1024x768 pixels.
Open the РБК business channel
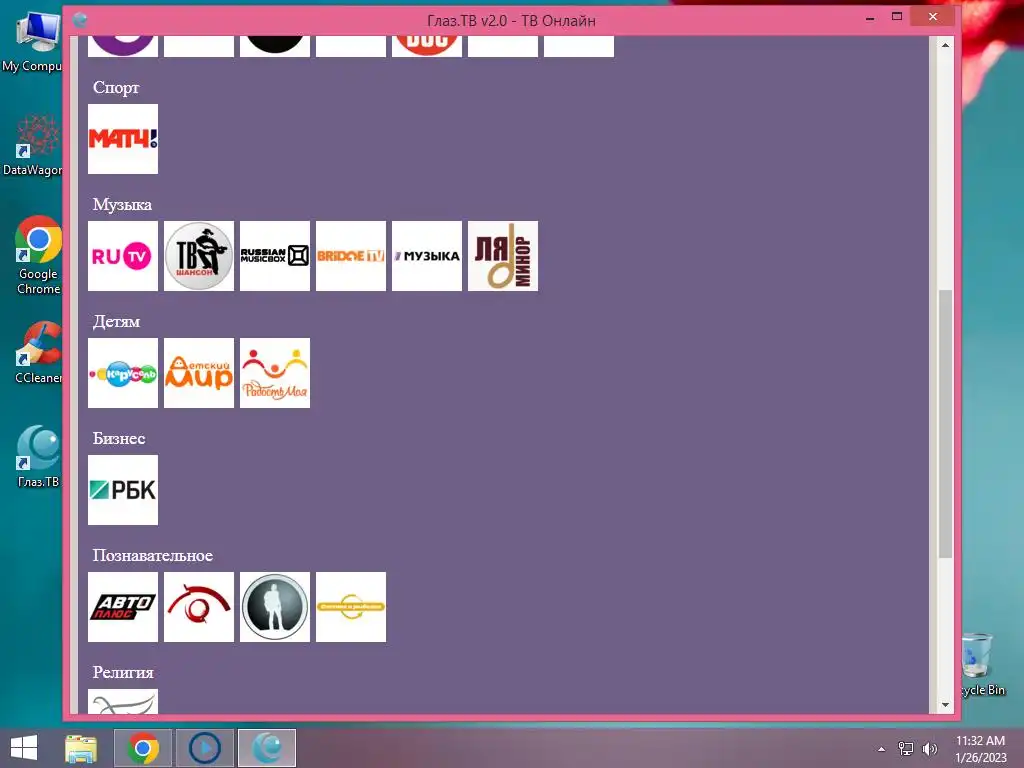point(123,490)
